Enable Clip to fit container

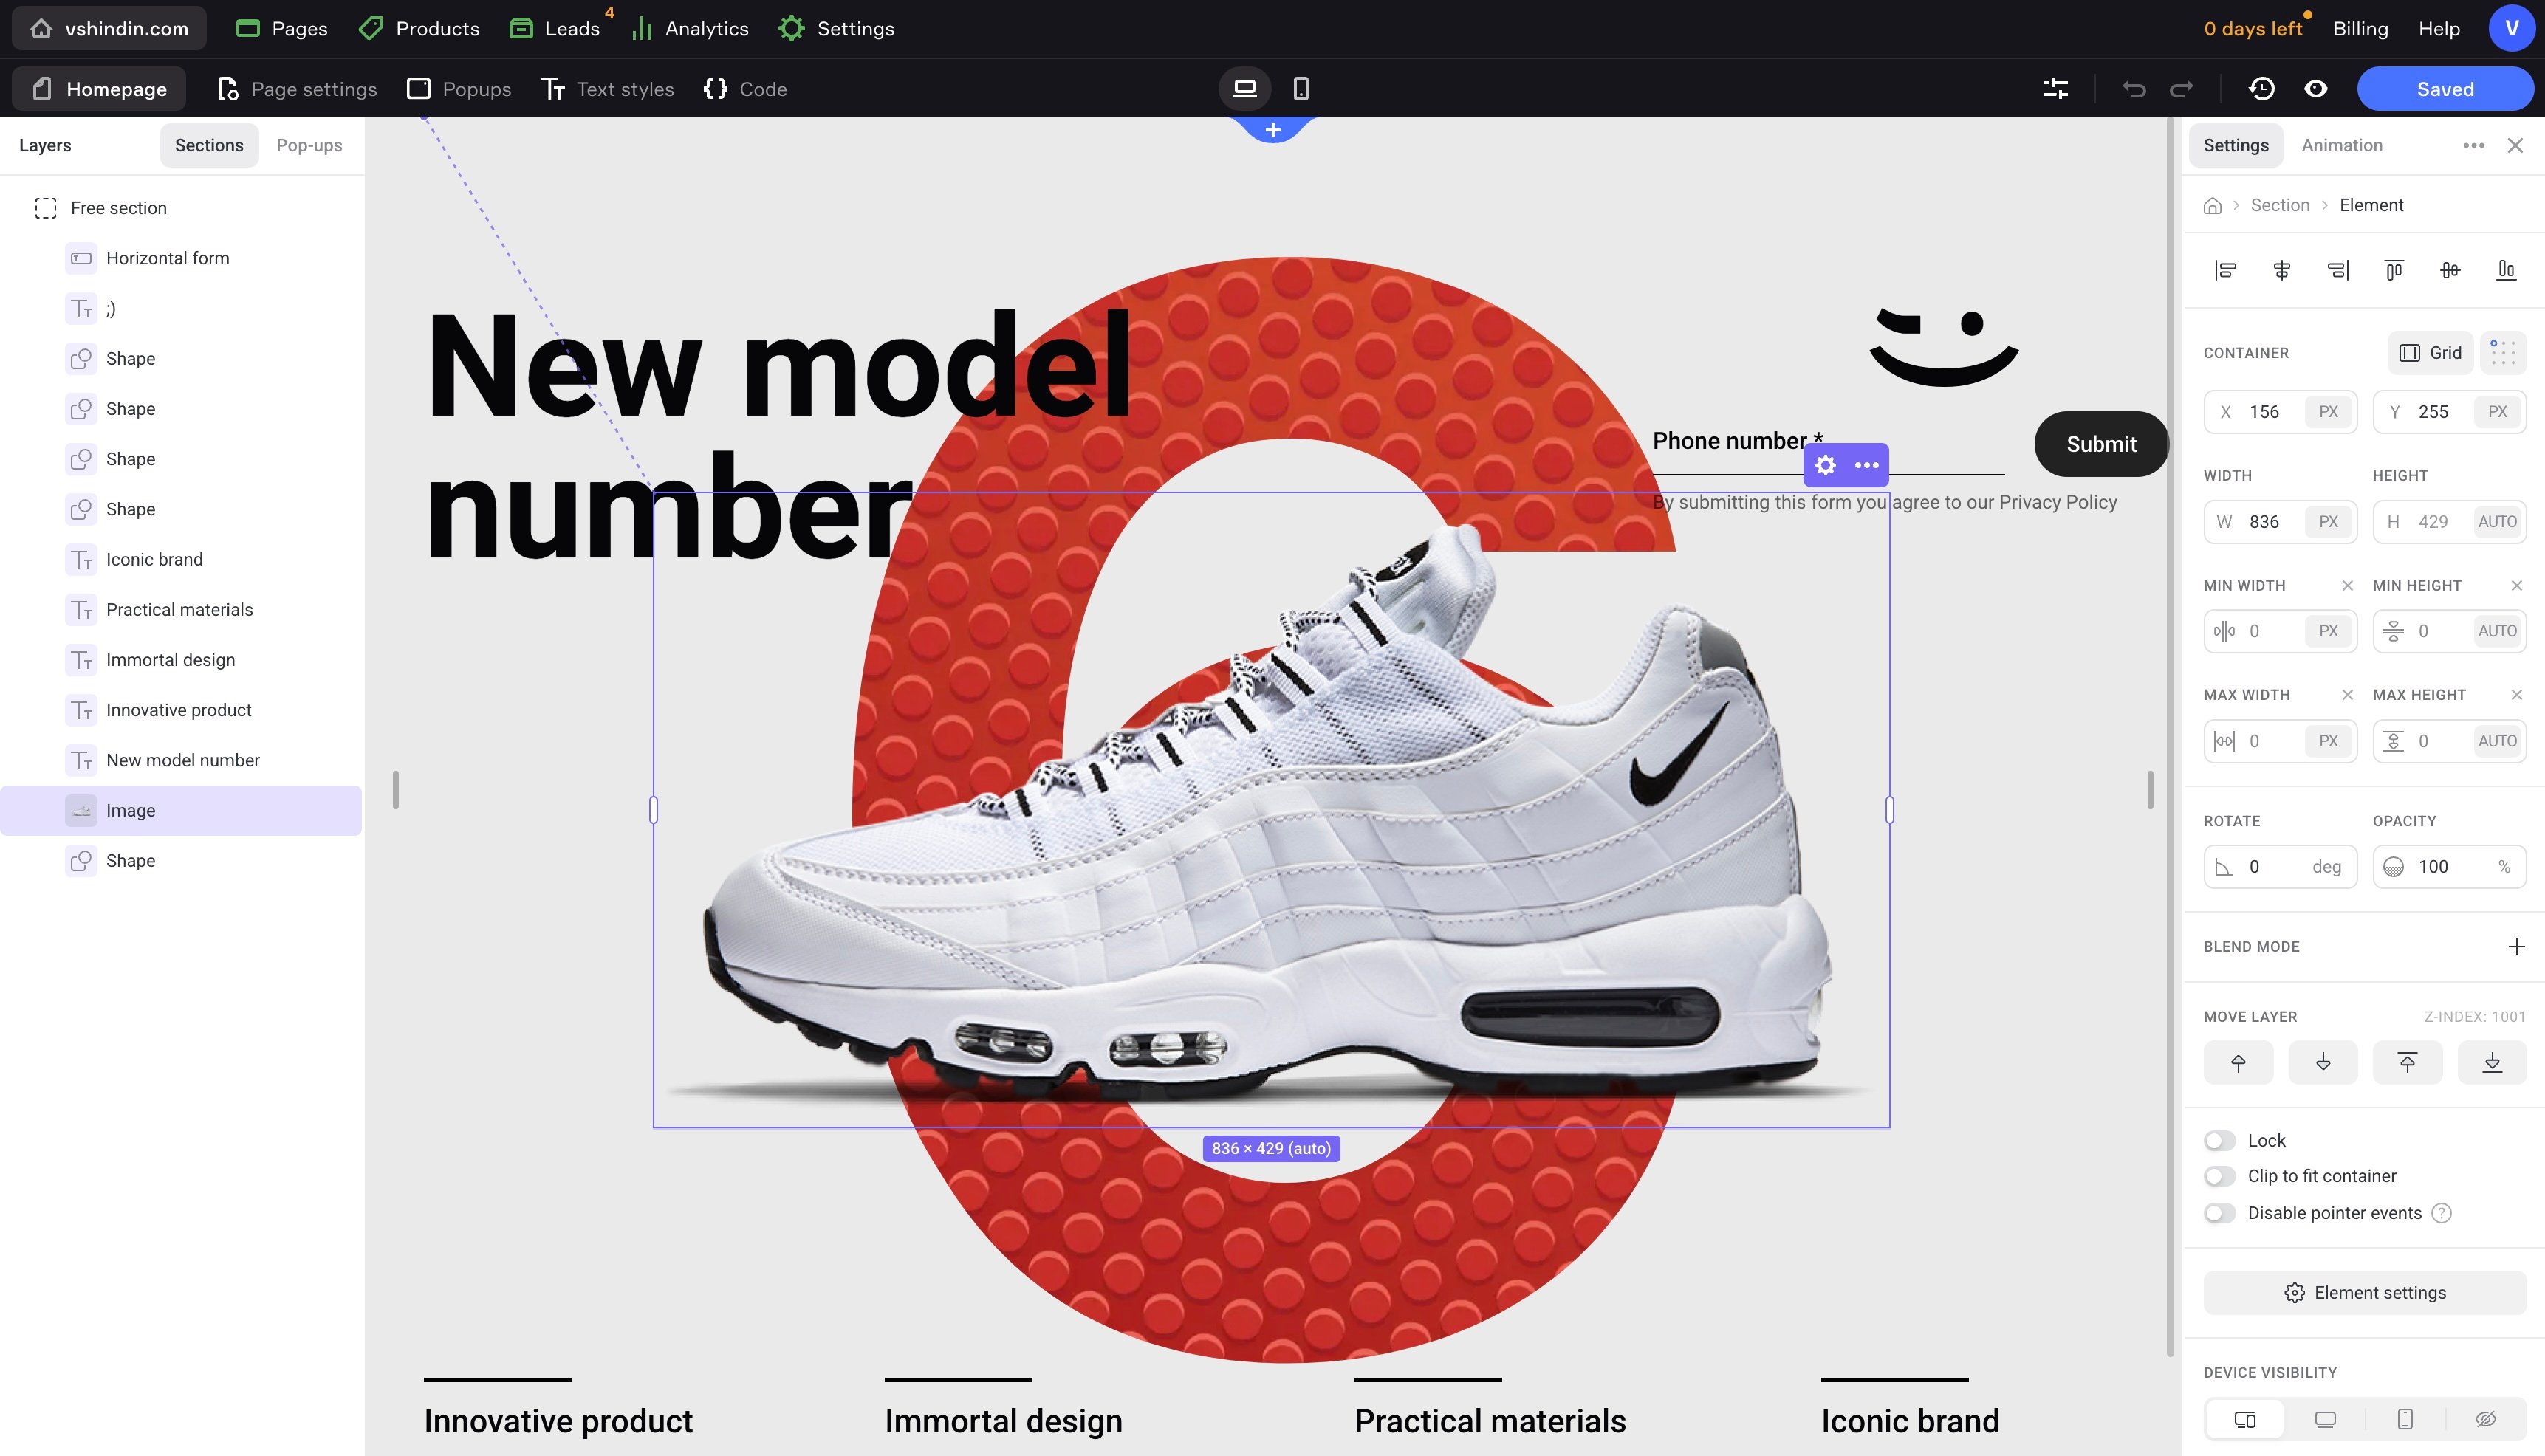pyautogui.click(x=2220, y=1176)
